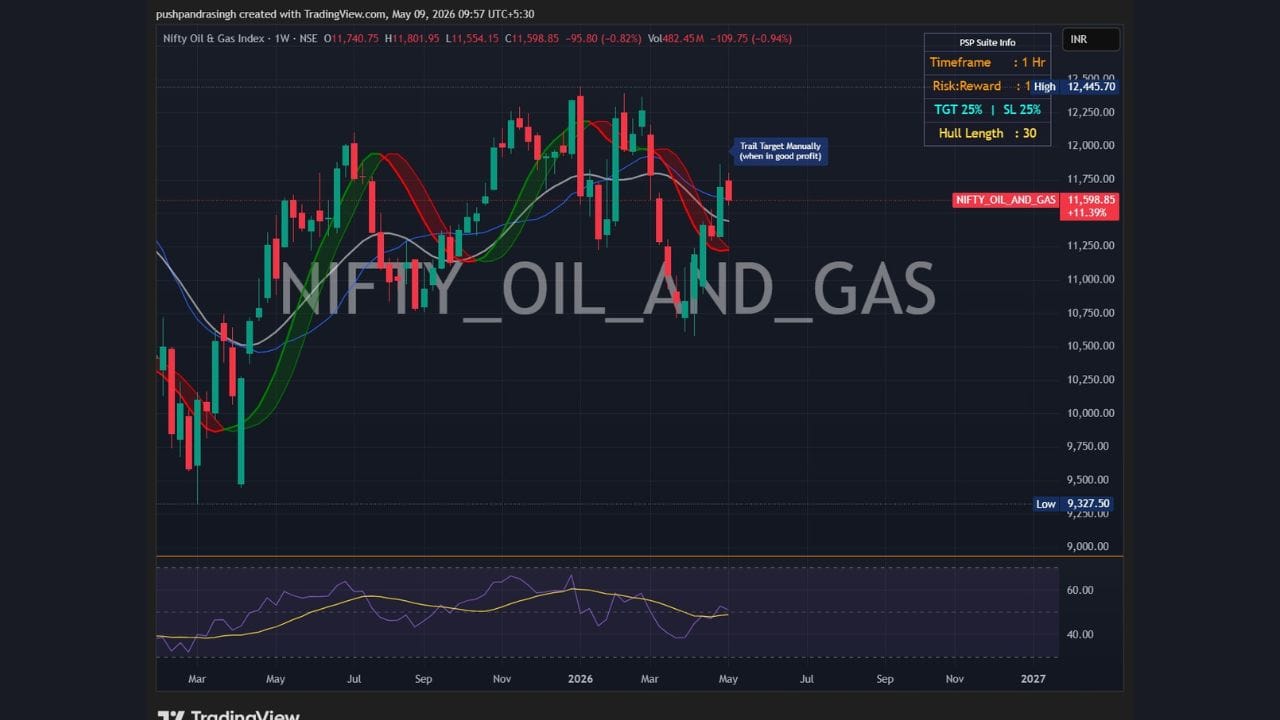
Task: Select the close value C11,598.85
Action: point(533,39)
